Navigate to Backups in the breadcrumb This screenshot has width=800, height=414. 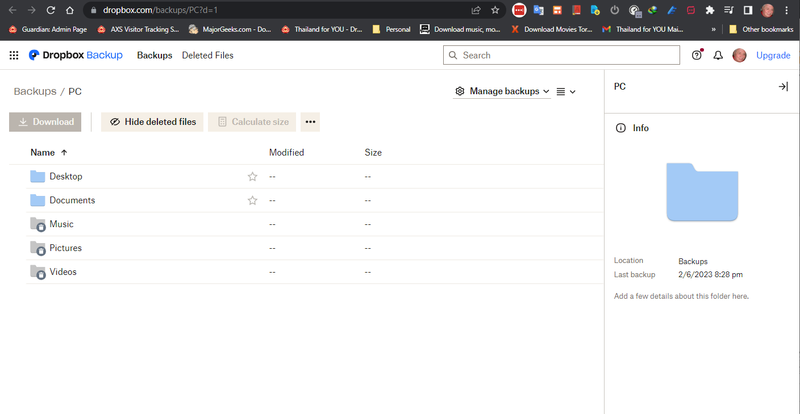tap(35, 91)
